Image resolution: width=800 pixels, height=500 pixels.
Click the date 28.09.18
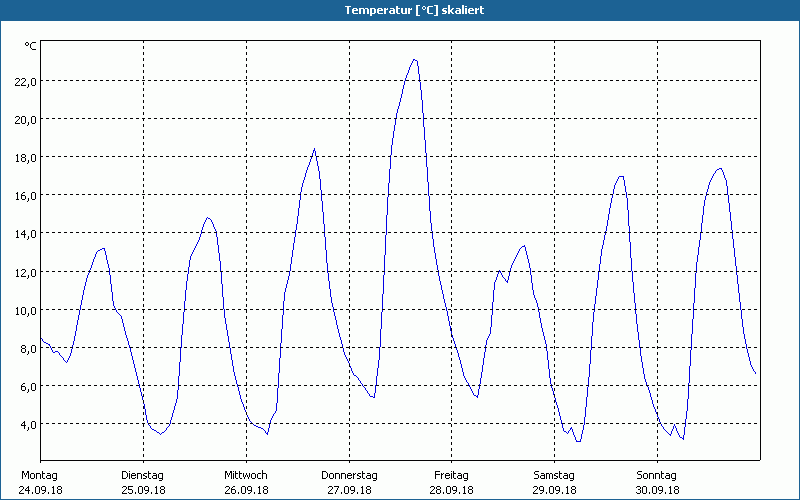pos(452,490)
